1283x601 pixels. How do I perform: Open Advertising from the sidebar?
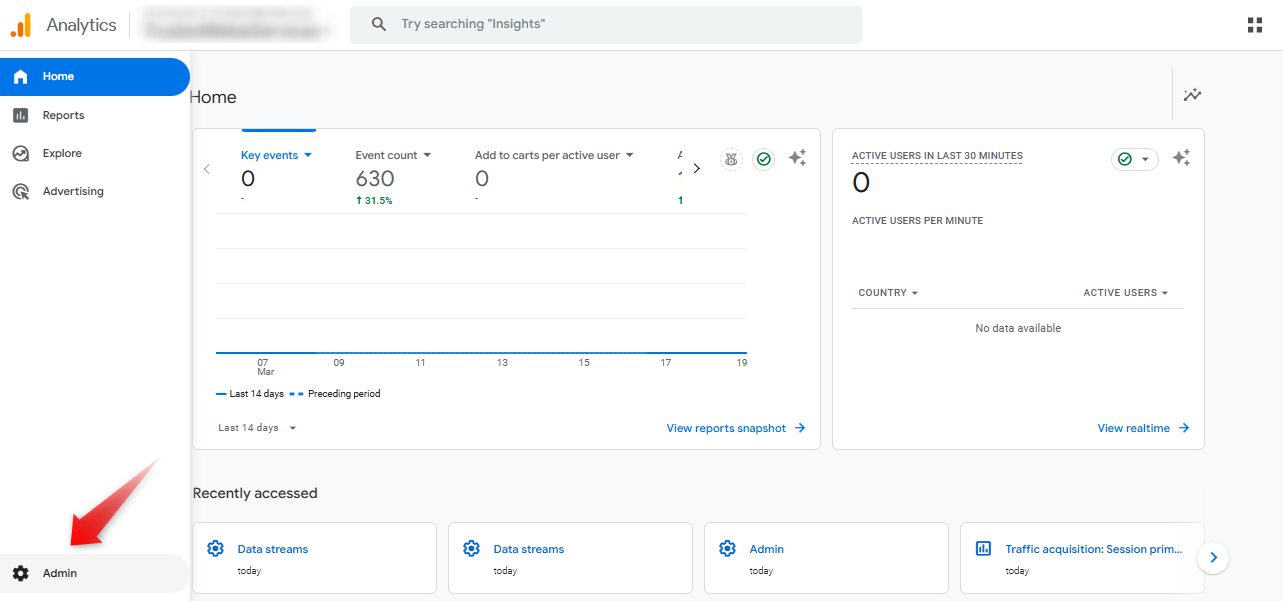click(94, 191)
